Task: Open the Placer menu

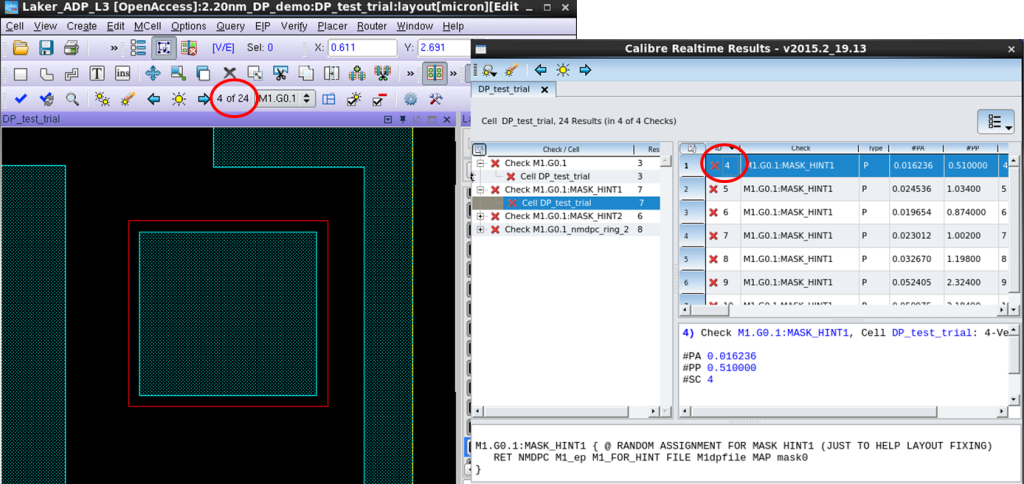Action: pos(332,26)
